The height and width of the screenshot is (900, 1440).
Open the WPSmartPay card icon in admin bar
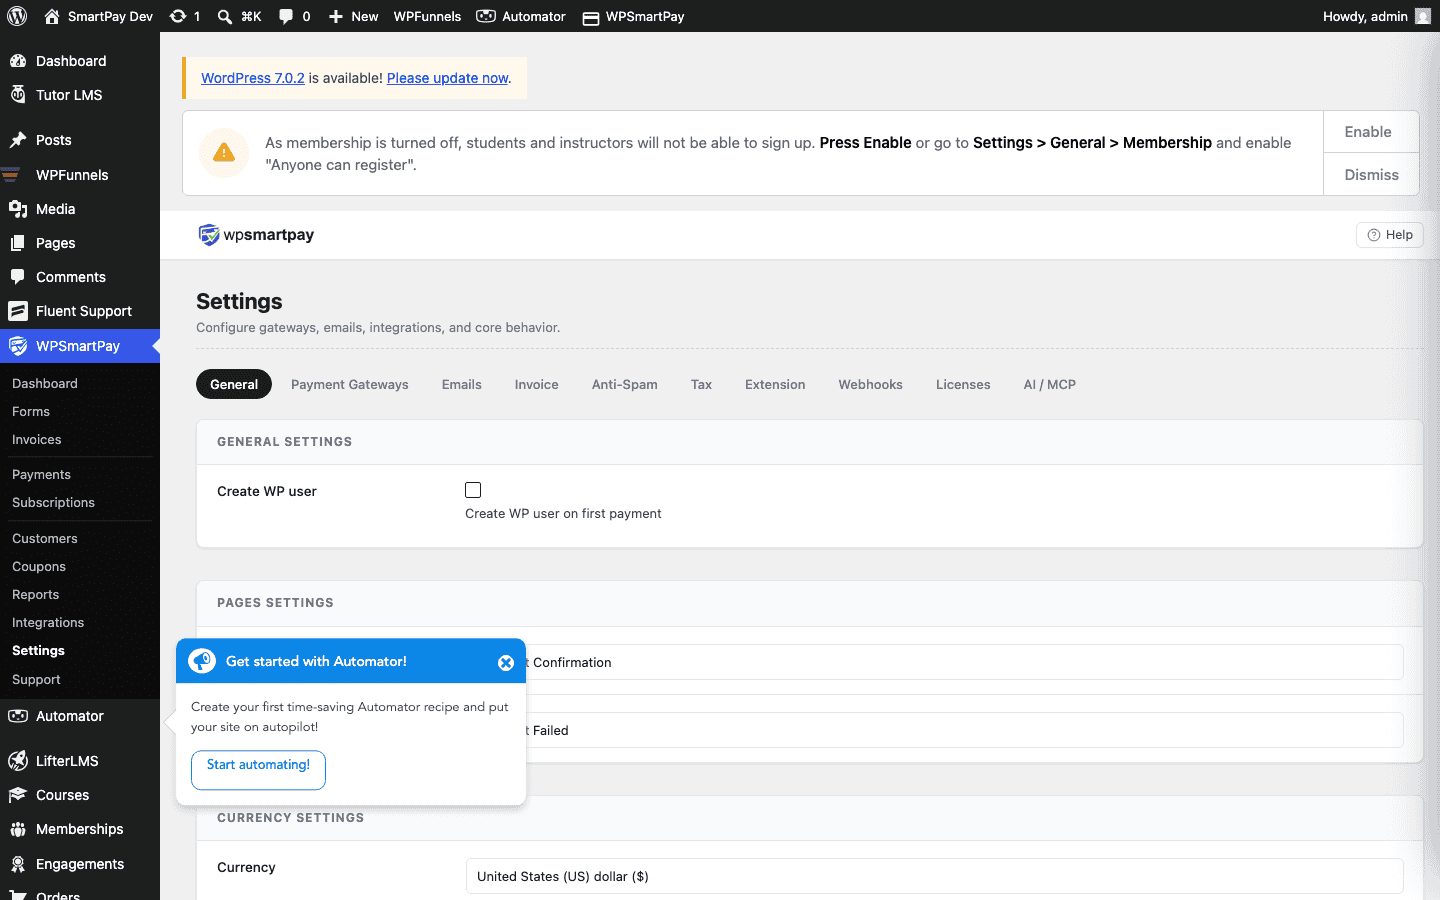coord(591,17)
